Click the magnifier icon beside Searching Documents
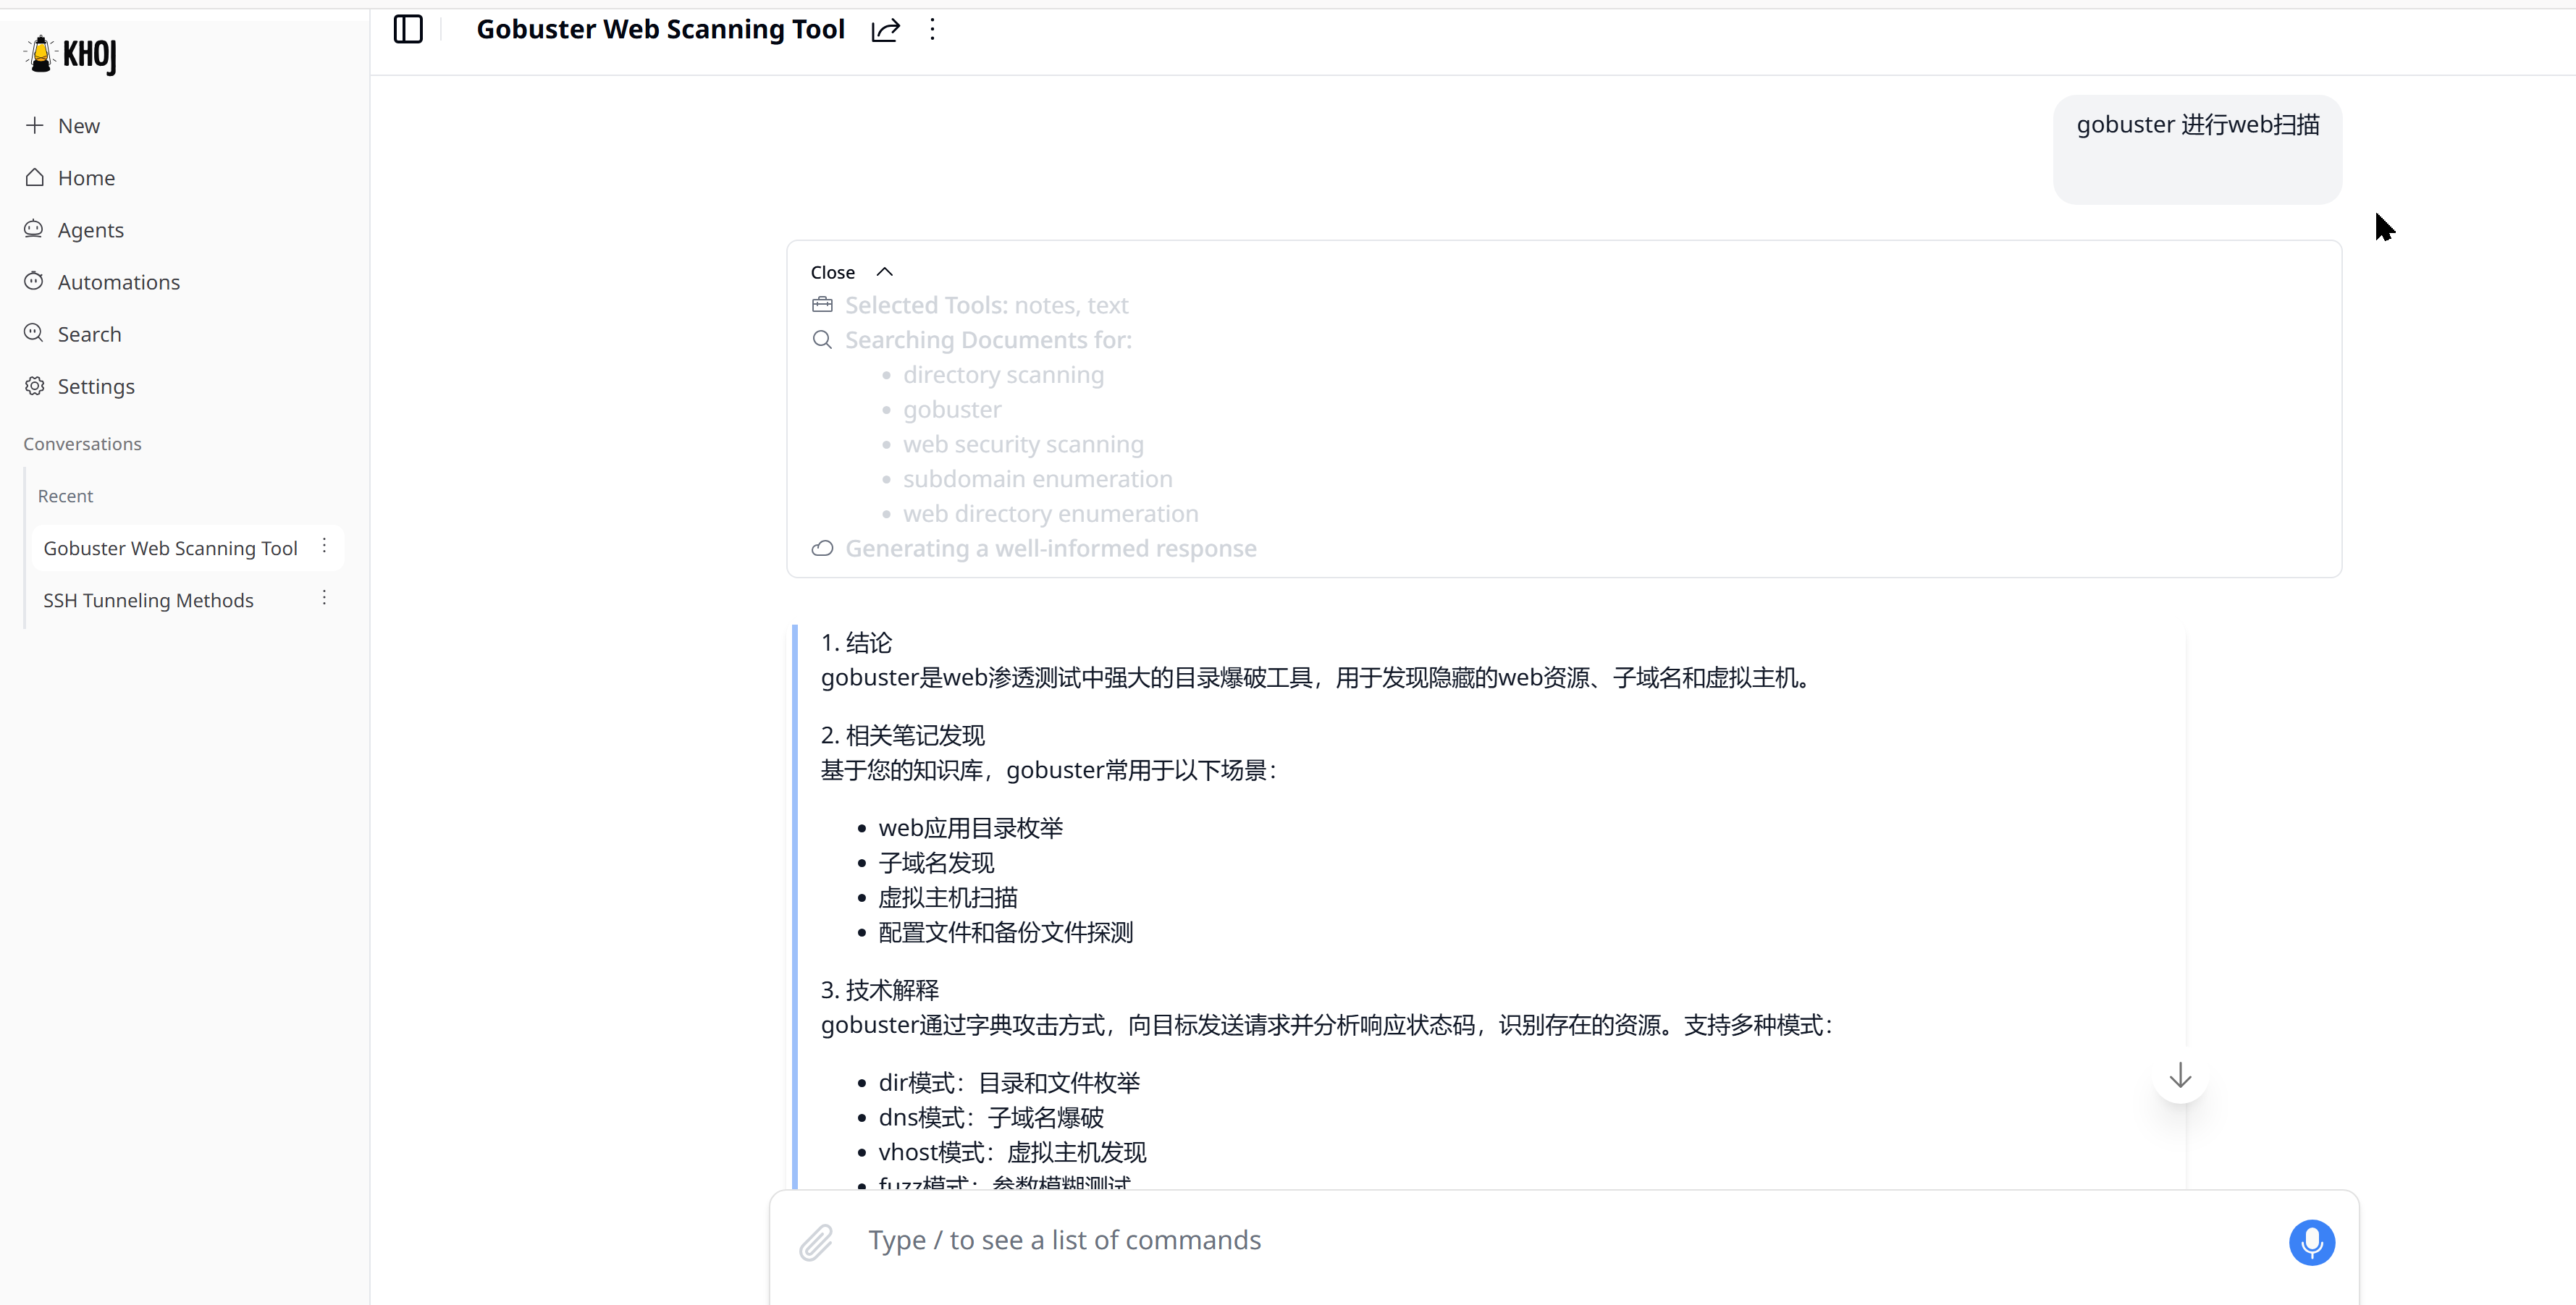This screenshot has width=2576, height=1305. pos(822,340)
